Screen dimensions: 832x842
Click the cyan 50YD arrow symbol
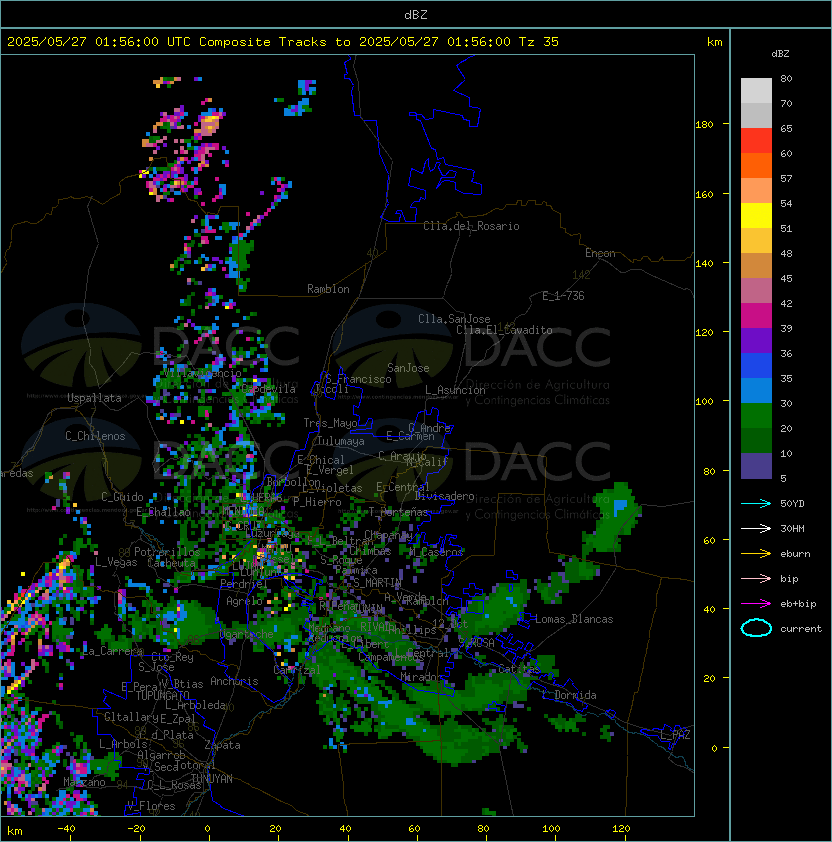(x=756, y=504)
